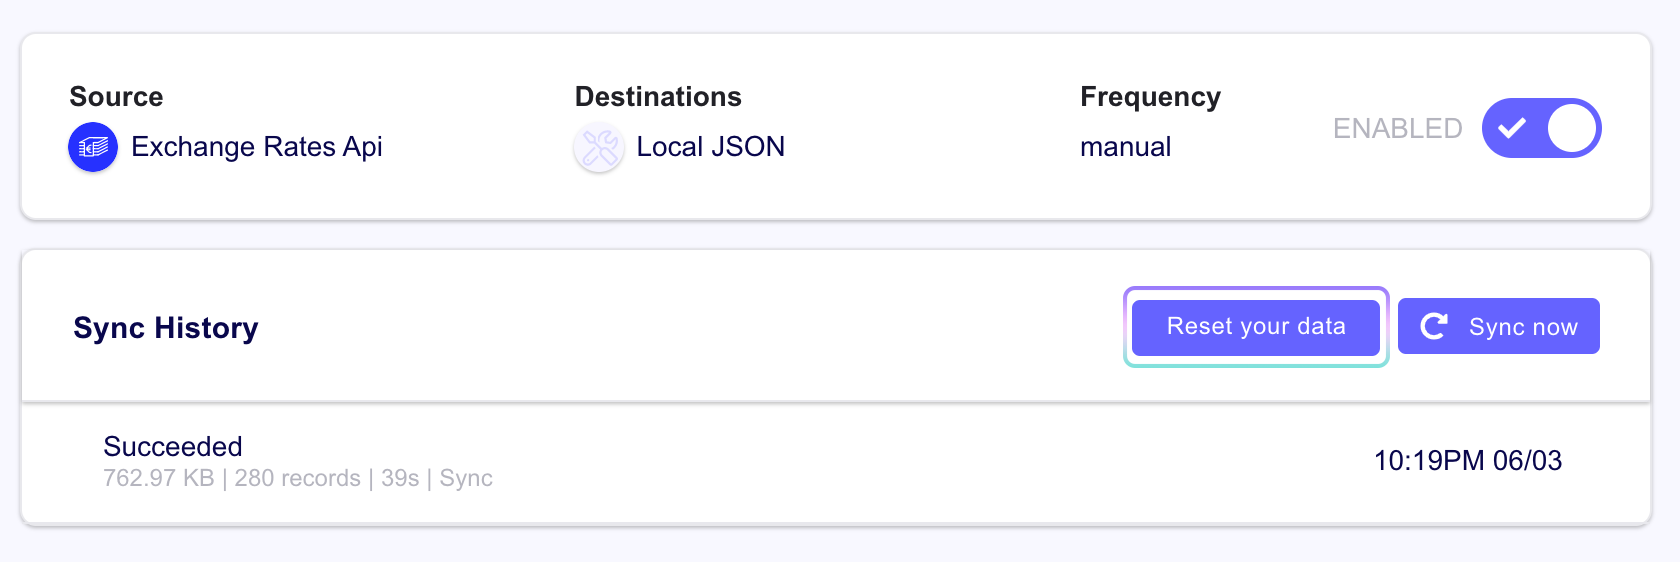The height and width of the screenshot is (562, 1680).
Task: Click the Source column label
Action: [x=116, y=97]
